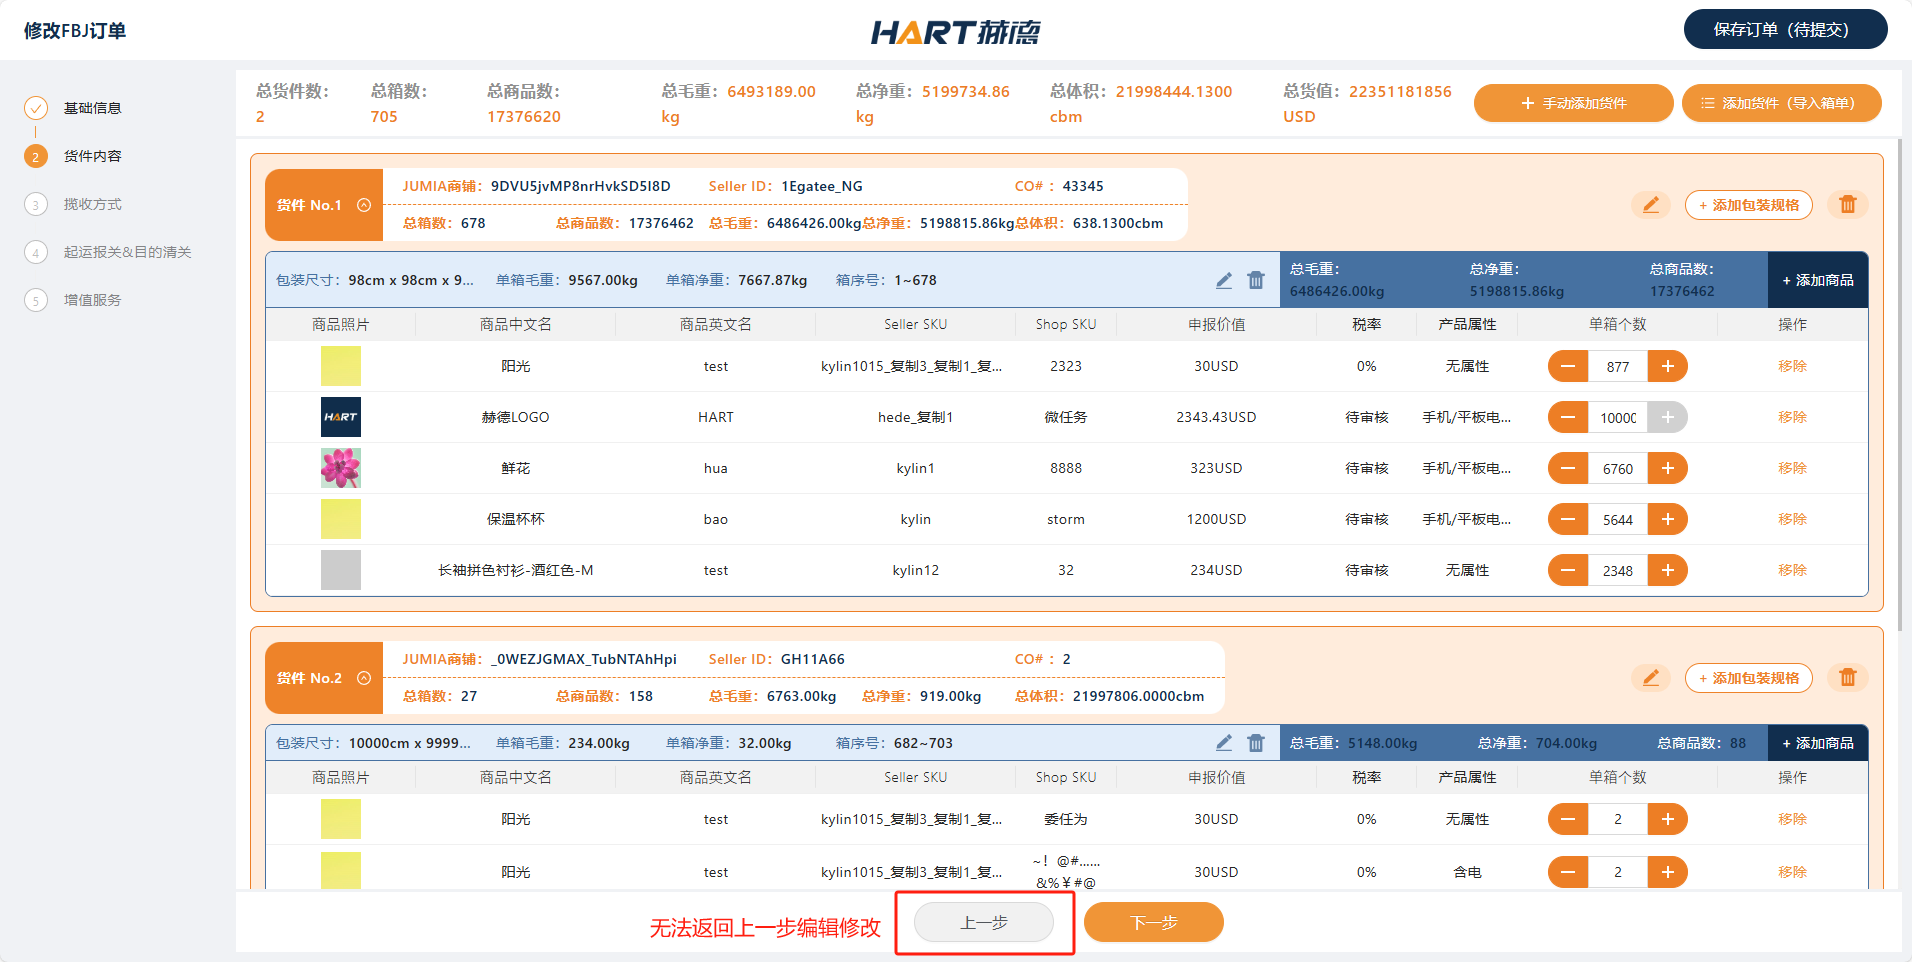This screenshot has height=962, width=1912.
Task: Click 保存订单 (待提交) button
Action: pyautogui.click(x=1785, y=29)
